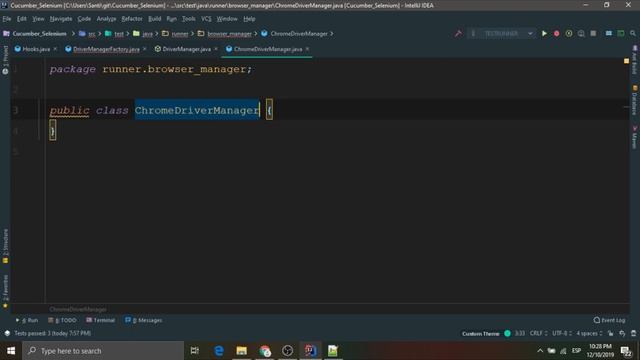
Task: Open the TODO tool window
Action: tap(62, 320)
